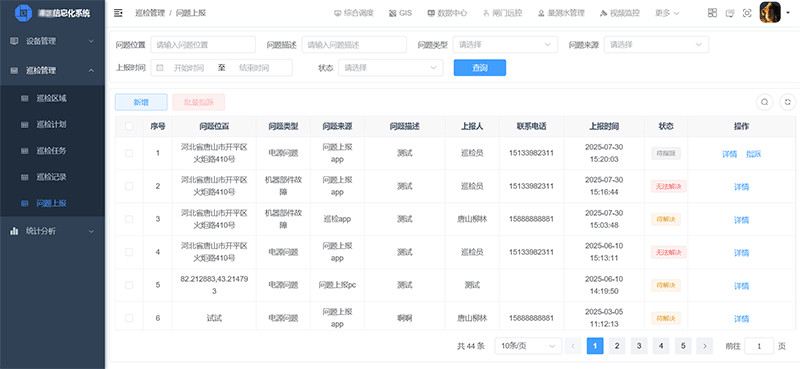Click the 巡检管理 breadcrumb
Image resolution: width=800 pixels, height=369 pixels.
[x=150, y=13]
